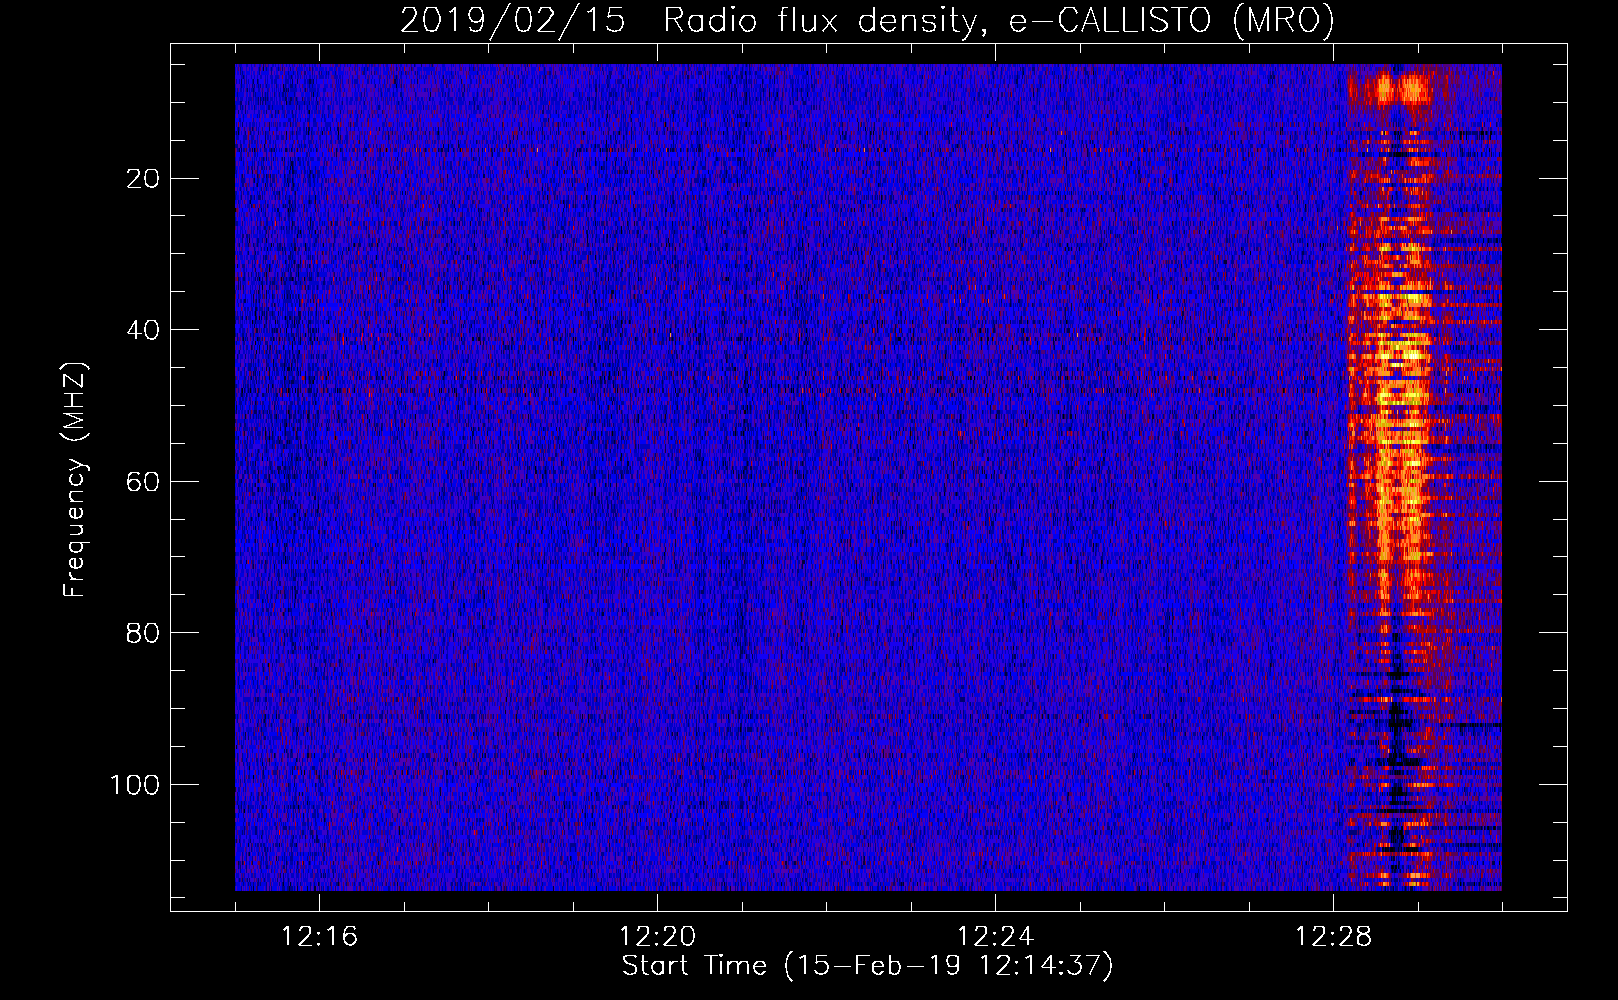Click the 12:28 time tick label
1618x1000 pixels.
[1333, 937]
